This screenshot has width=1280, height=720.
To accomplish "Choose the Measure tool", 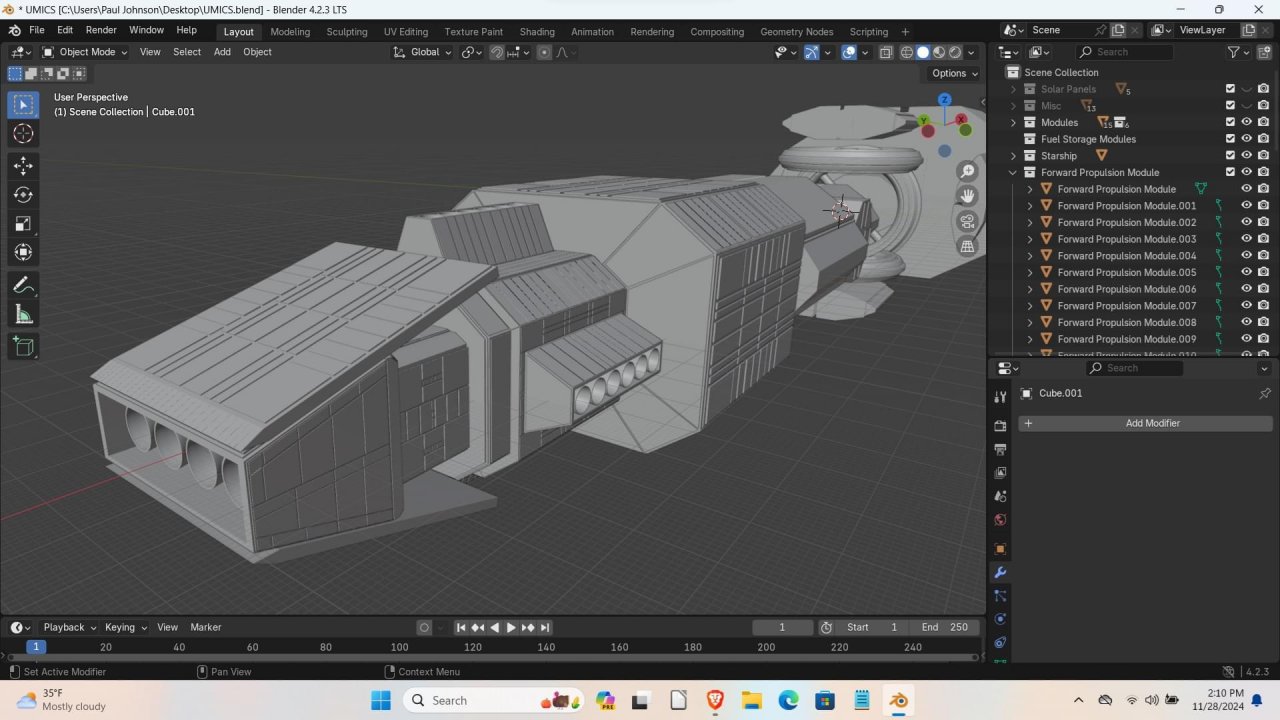I will pyautogui.click(x=23, y=315).
